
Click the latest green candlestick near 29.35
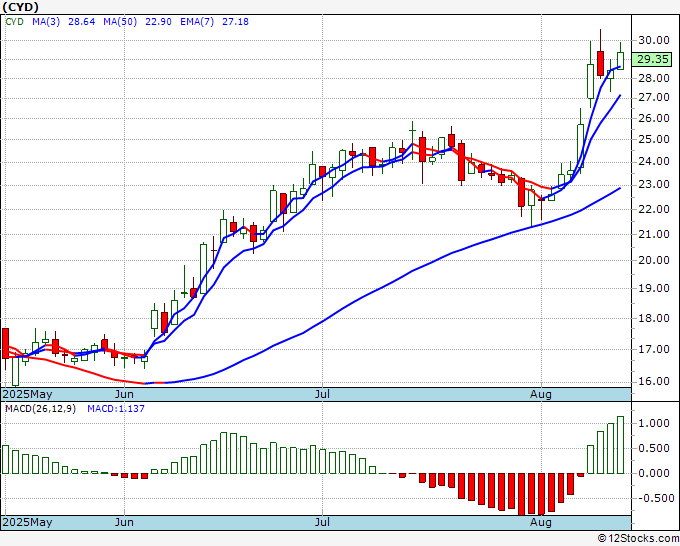[x=621, y=61]
